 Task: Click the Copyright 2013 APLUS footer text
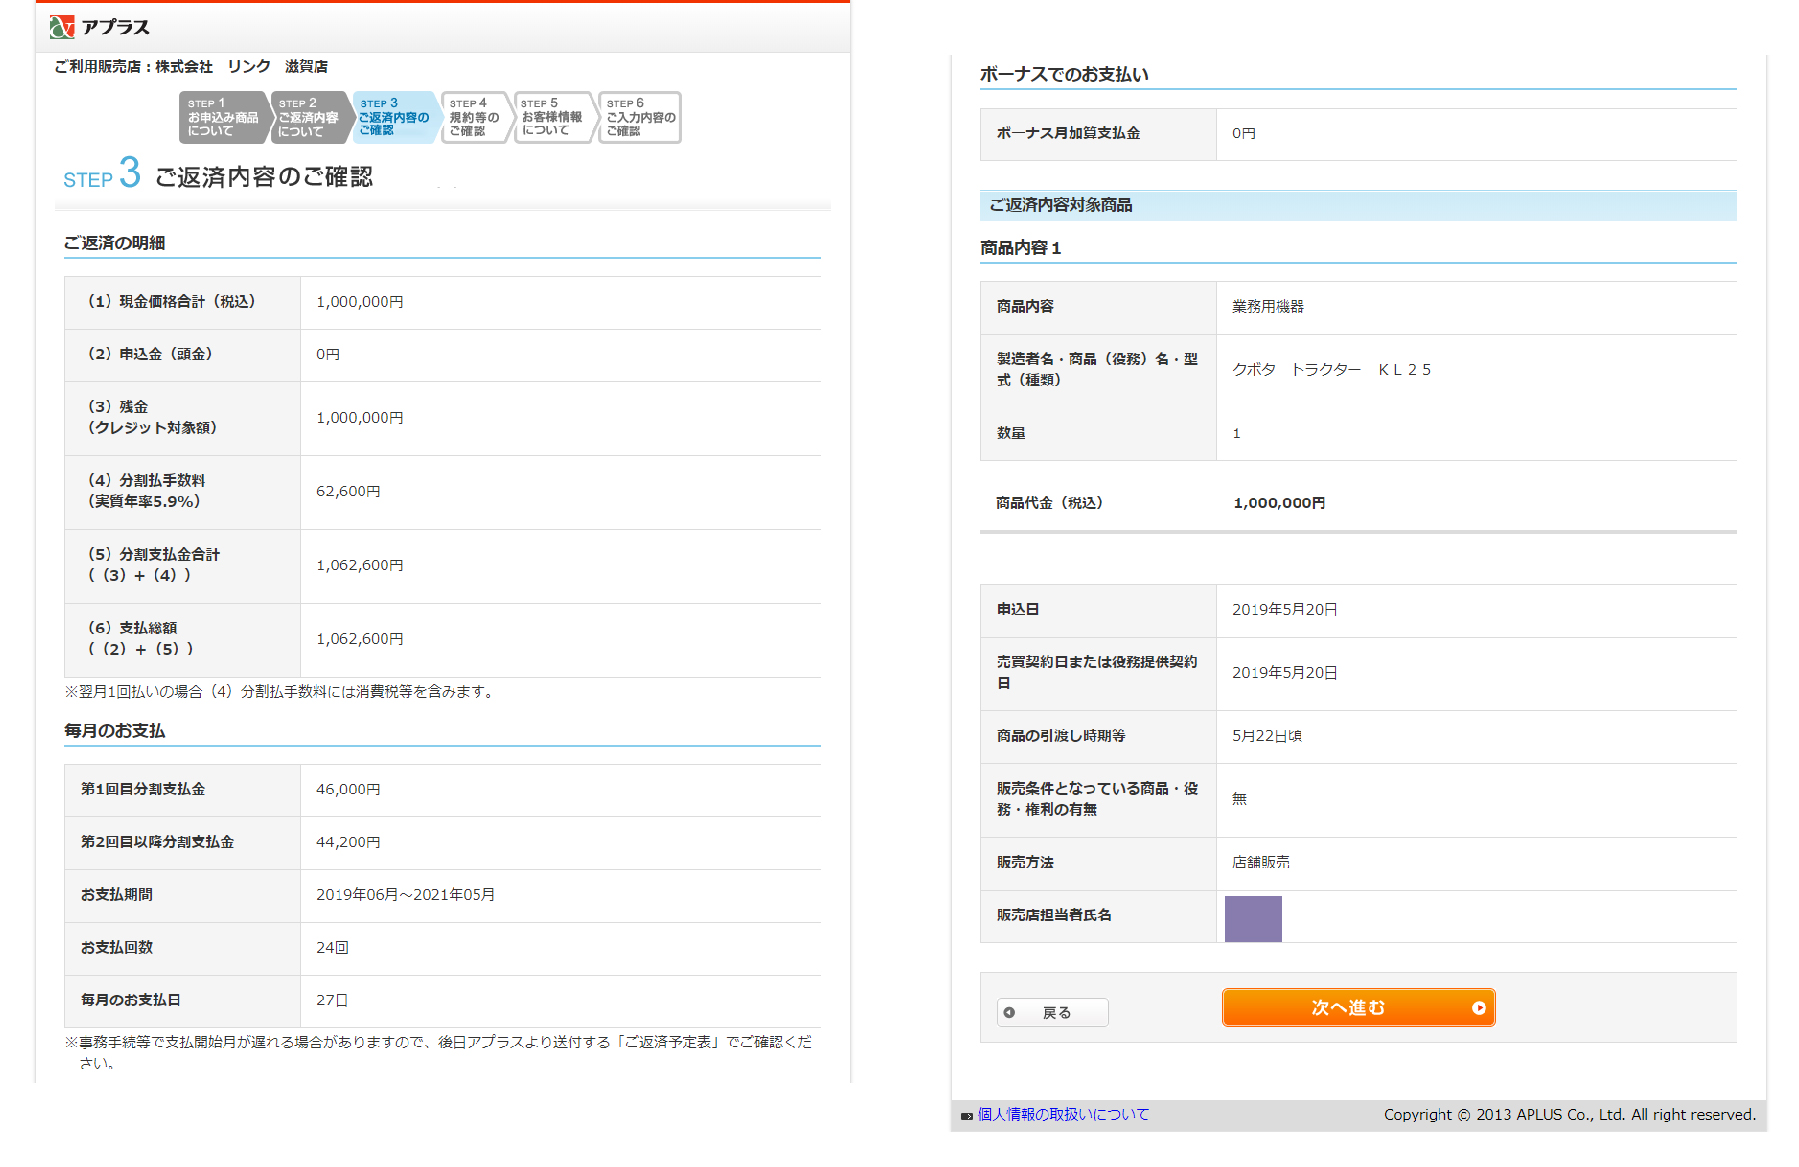tap(1568, 1115)
